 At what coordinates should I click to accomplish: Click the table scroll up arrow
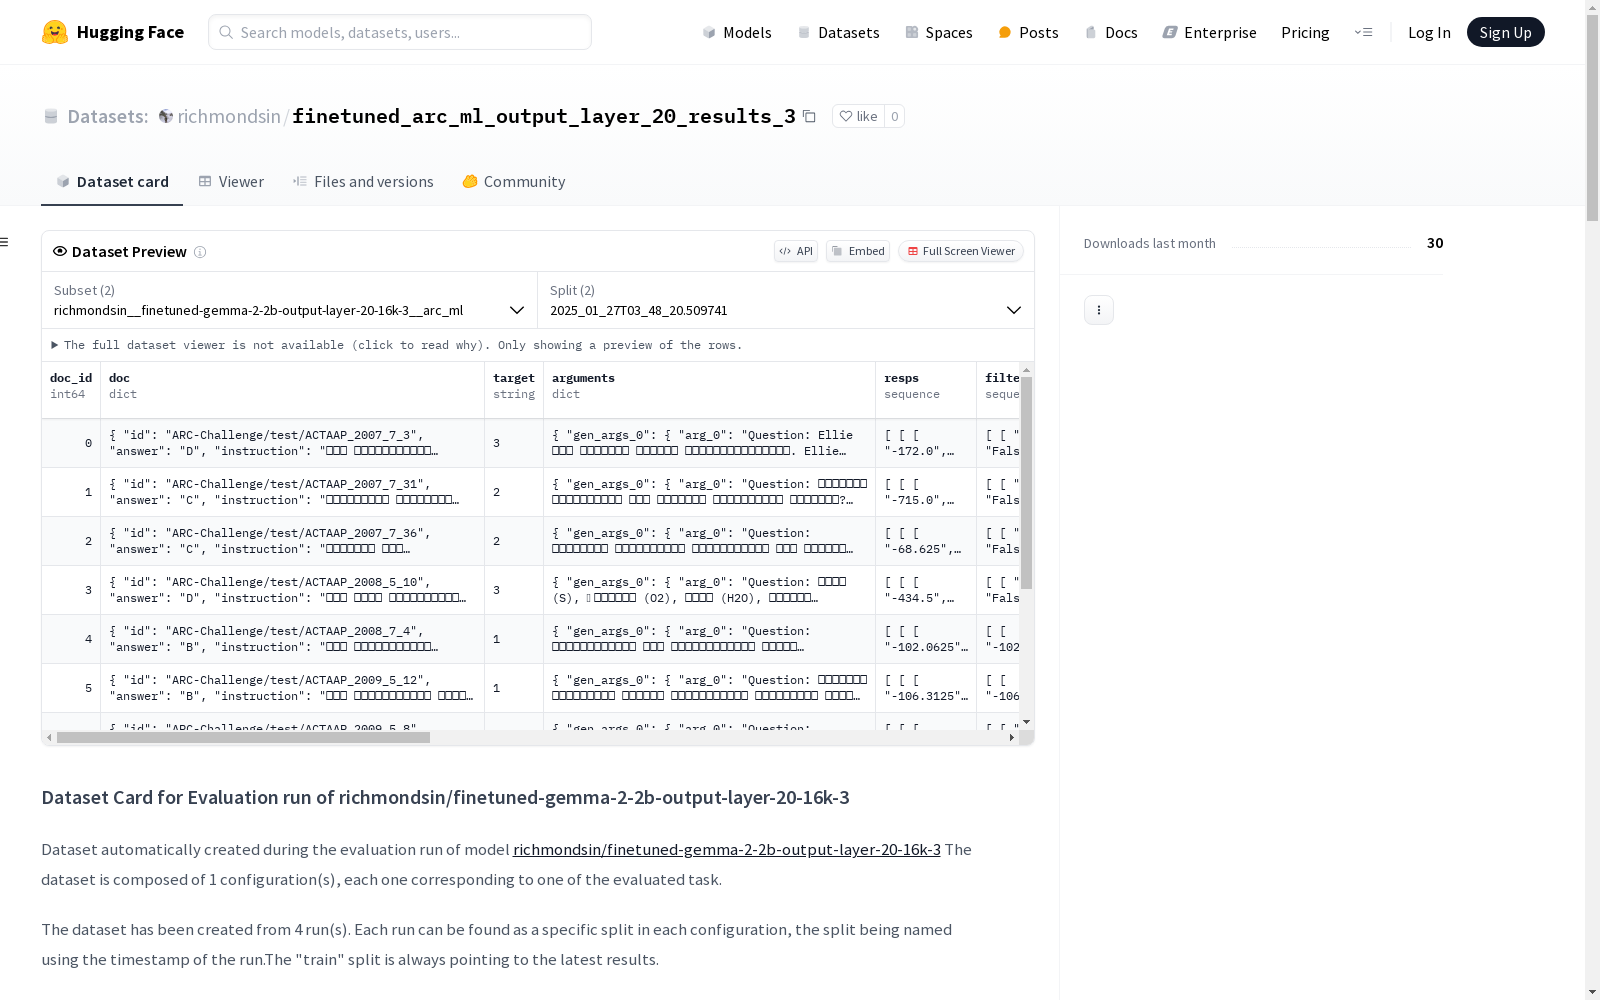pos(1026,370)
